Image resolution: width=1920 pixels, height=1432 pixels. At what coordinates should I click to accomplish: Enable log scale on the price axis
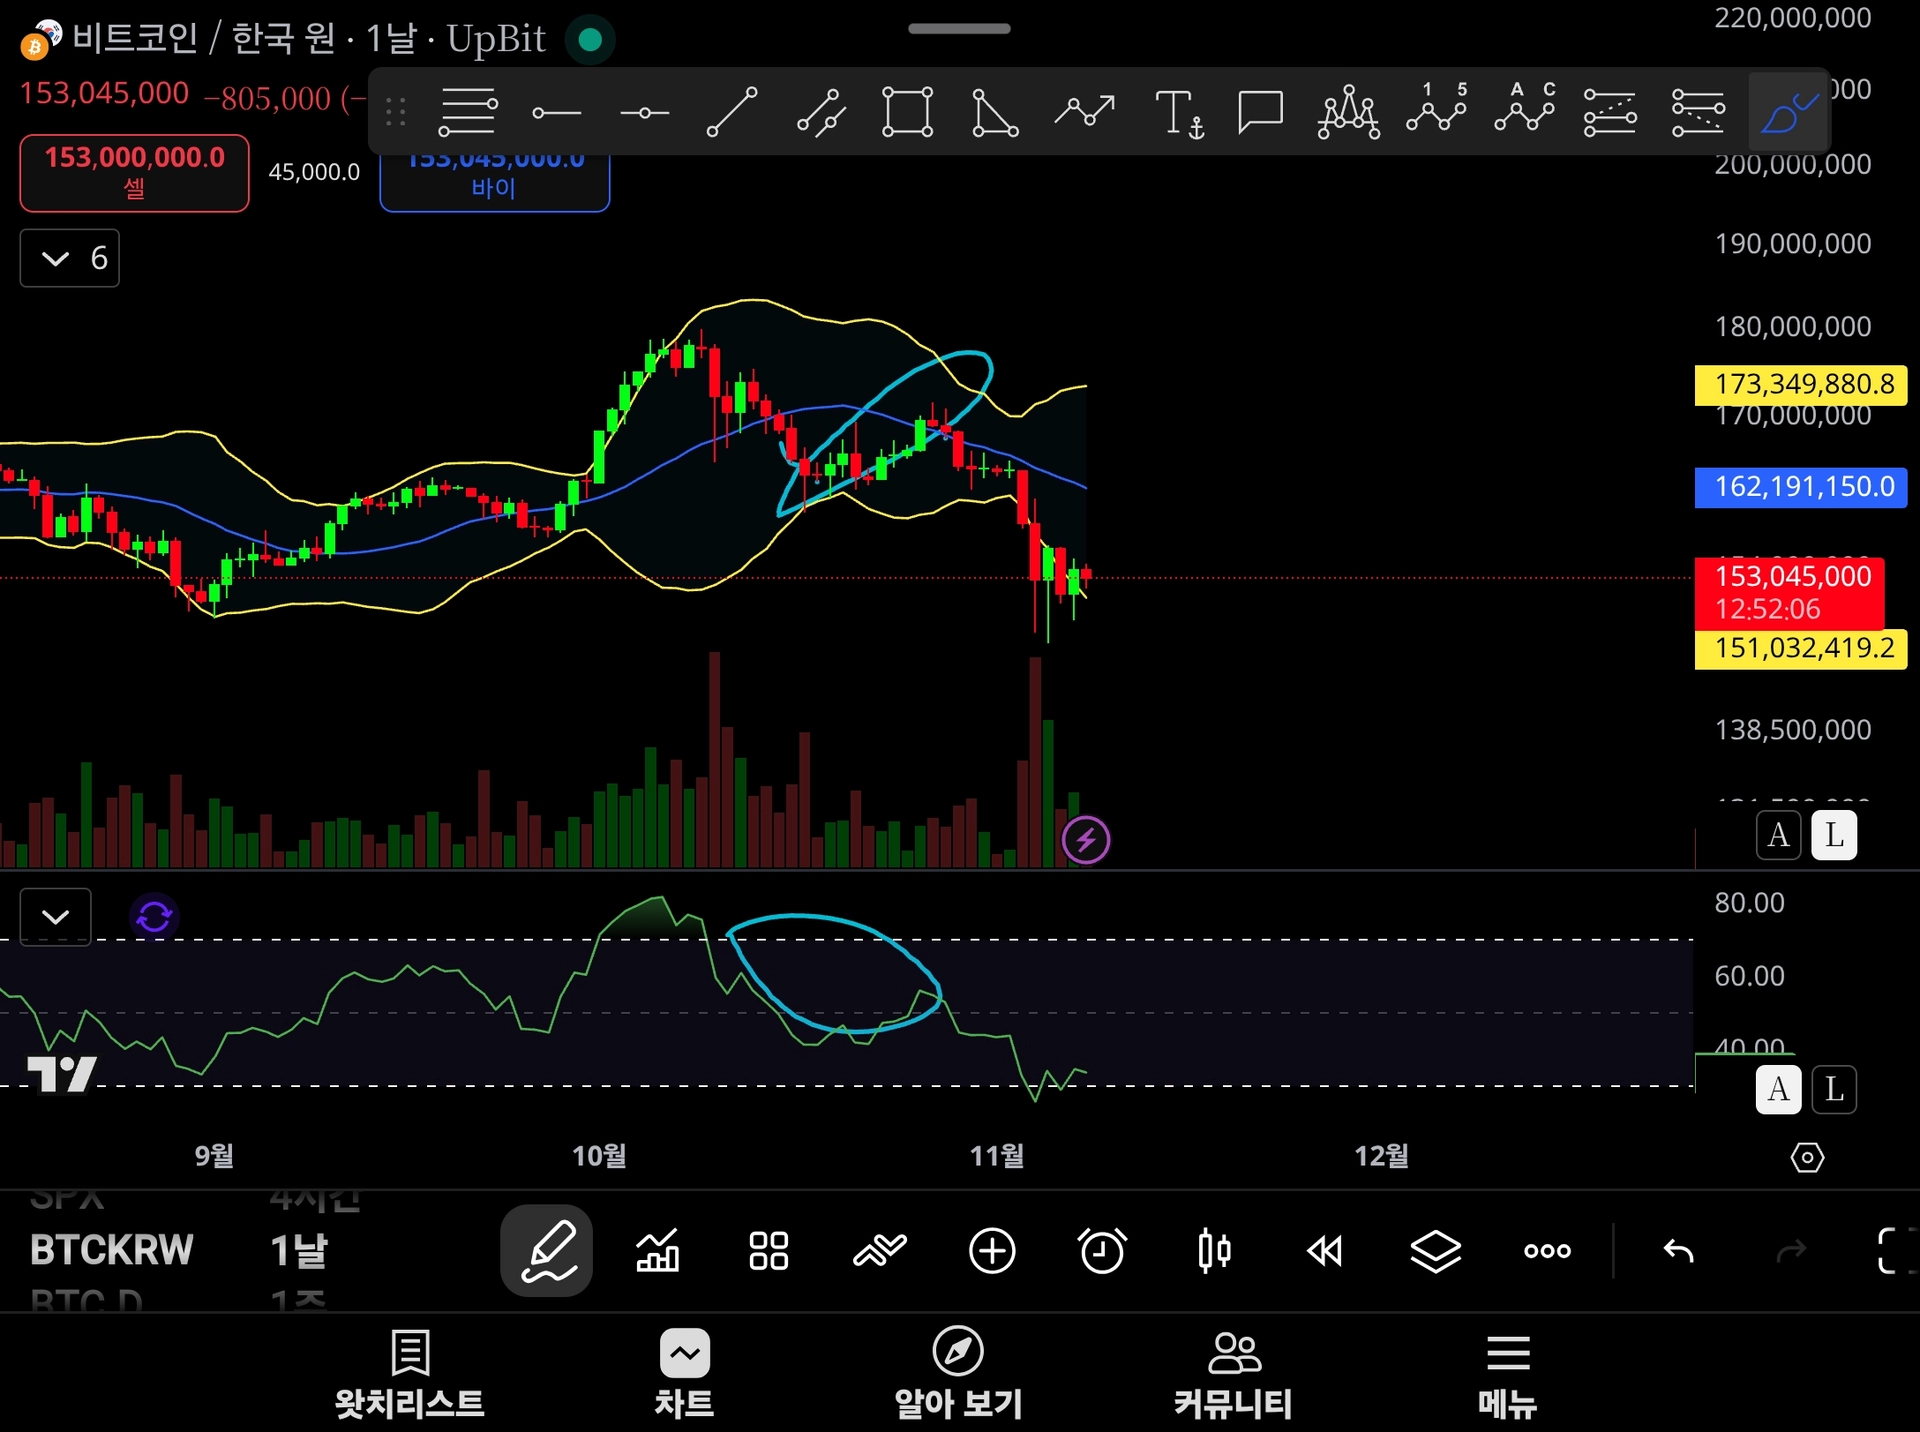pos(1836,835)
